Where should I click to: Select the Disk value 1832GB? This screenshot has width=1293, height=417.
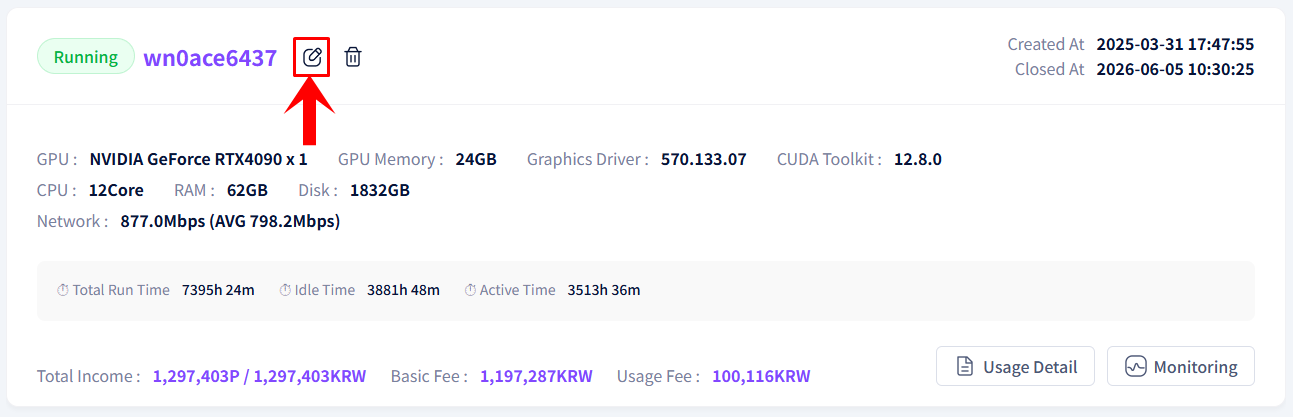(x=380, y=190)
